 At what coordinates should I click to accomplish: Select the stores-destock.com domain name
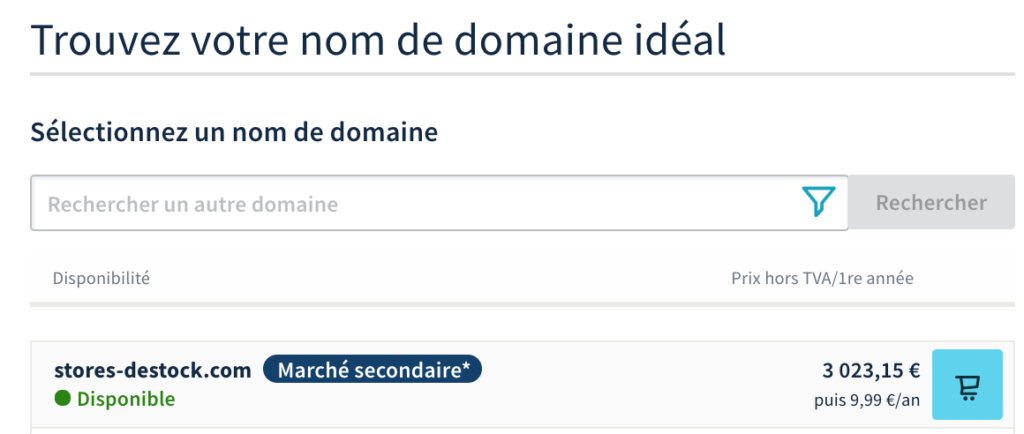152,370
